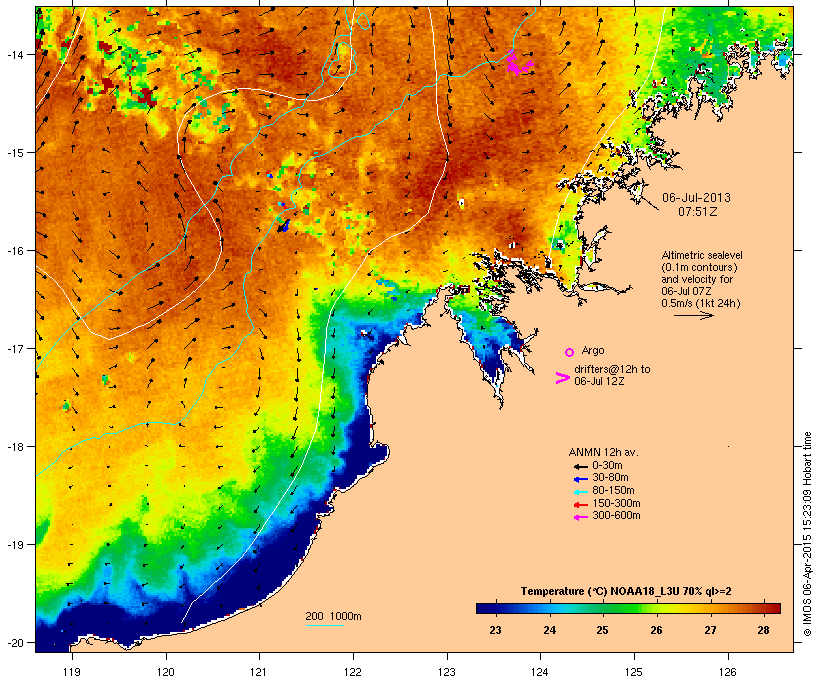Click the Temperature NOAA18_L3U colorbar title
This screenshot has width=820, height=680.
(626, 592)
